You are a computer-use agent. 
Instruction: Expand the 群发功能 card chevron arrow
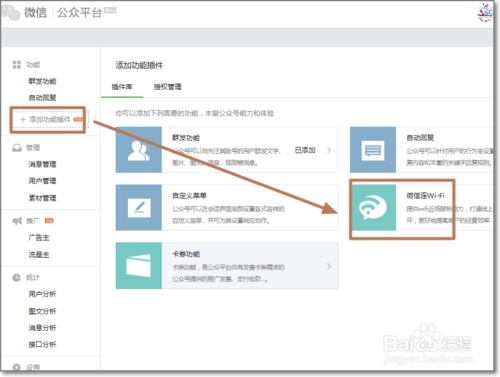pyautogui.click(x=329, y=150)
